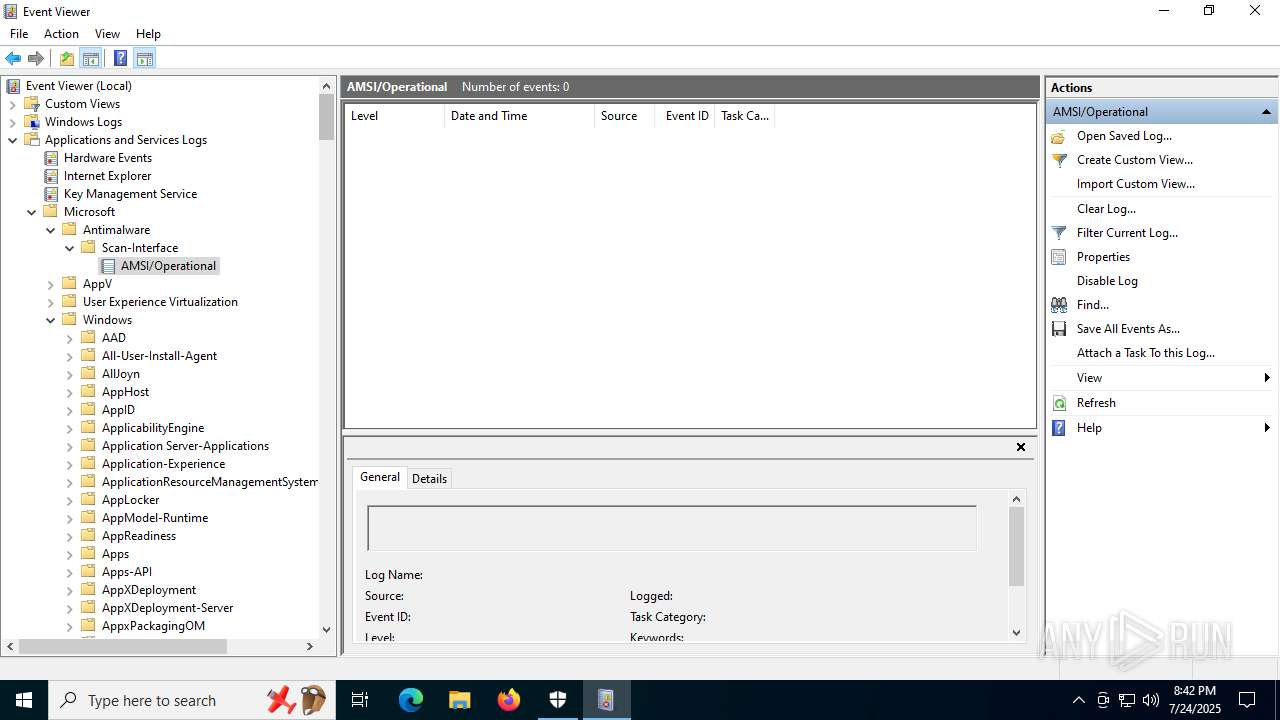Click Attach a Task To this Log
Viewport: 1280px width, 720px height.
1146,353
